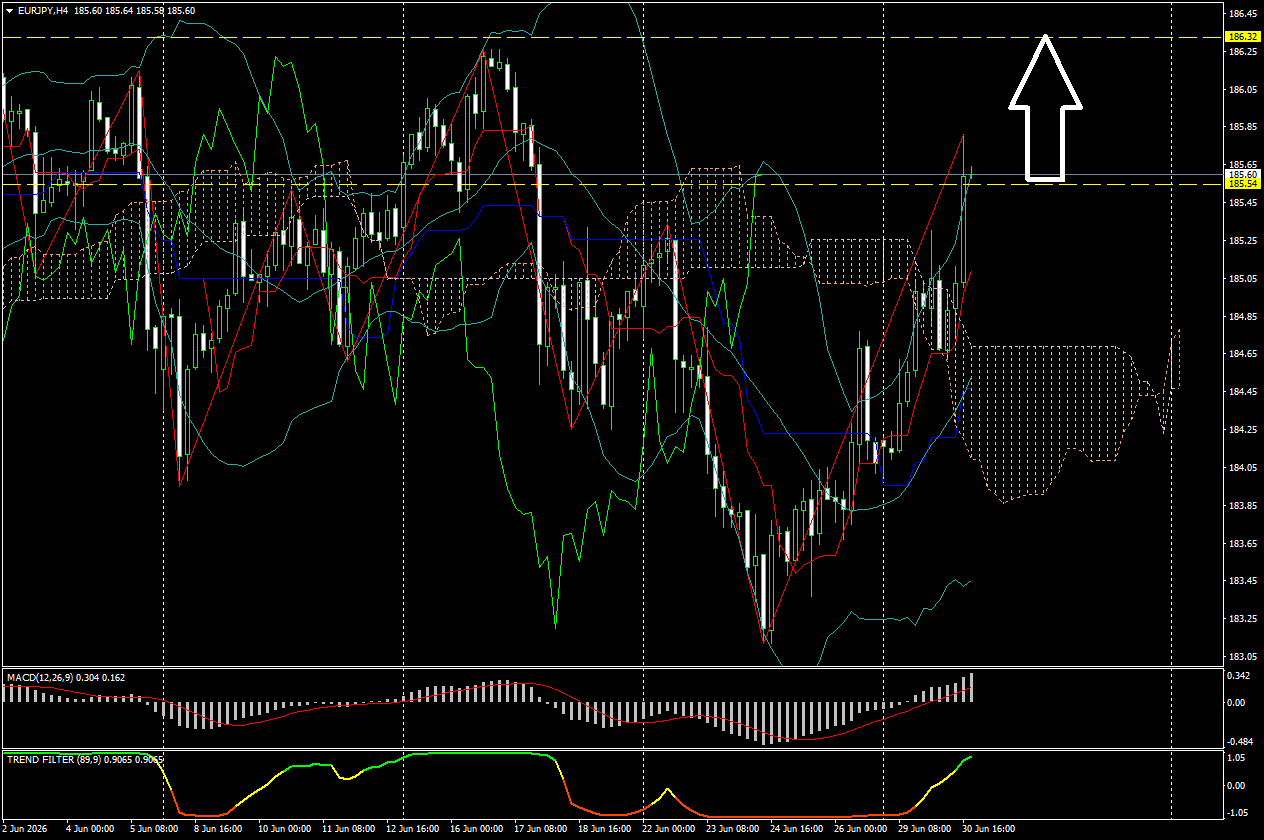
Task: Open the chart menu triangle beside EURJPY,H4
Action: pos(9,10)
